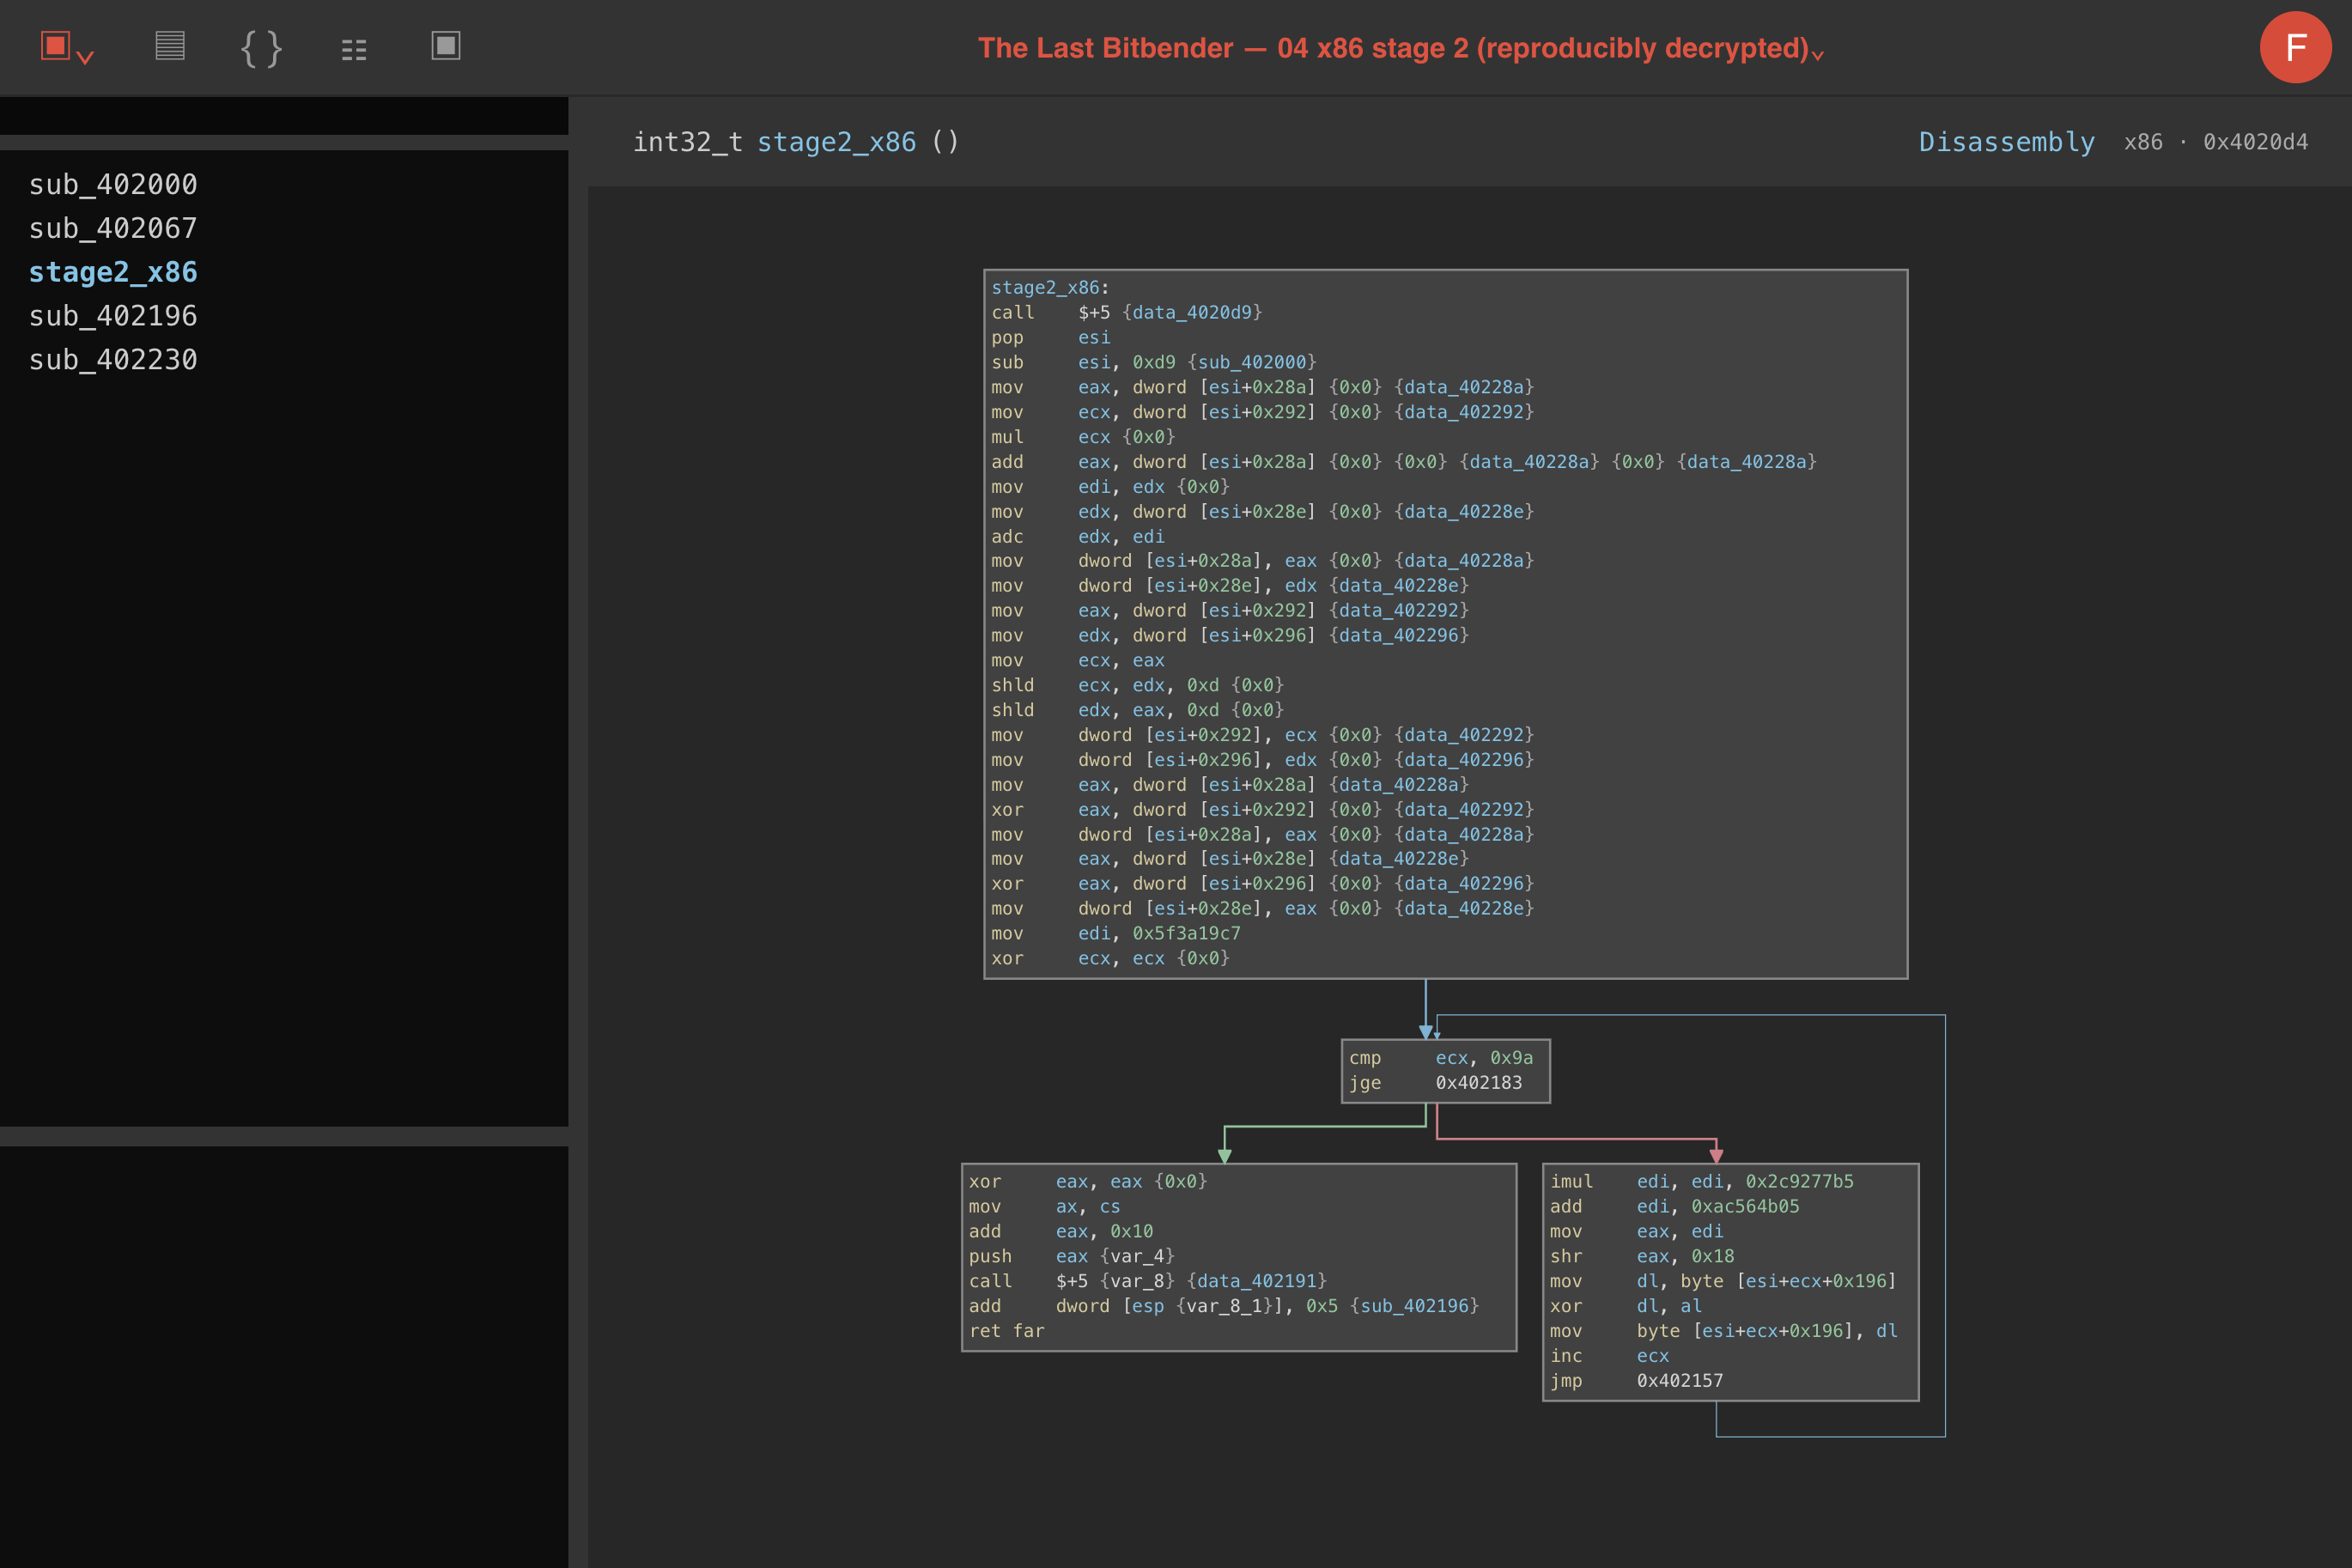This screenshot has height=1568, width=2352.
Task: Switch to the curly braces code view icon
Action: point(262,48)
